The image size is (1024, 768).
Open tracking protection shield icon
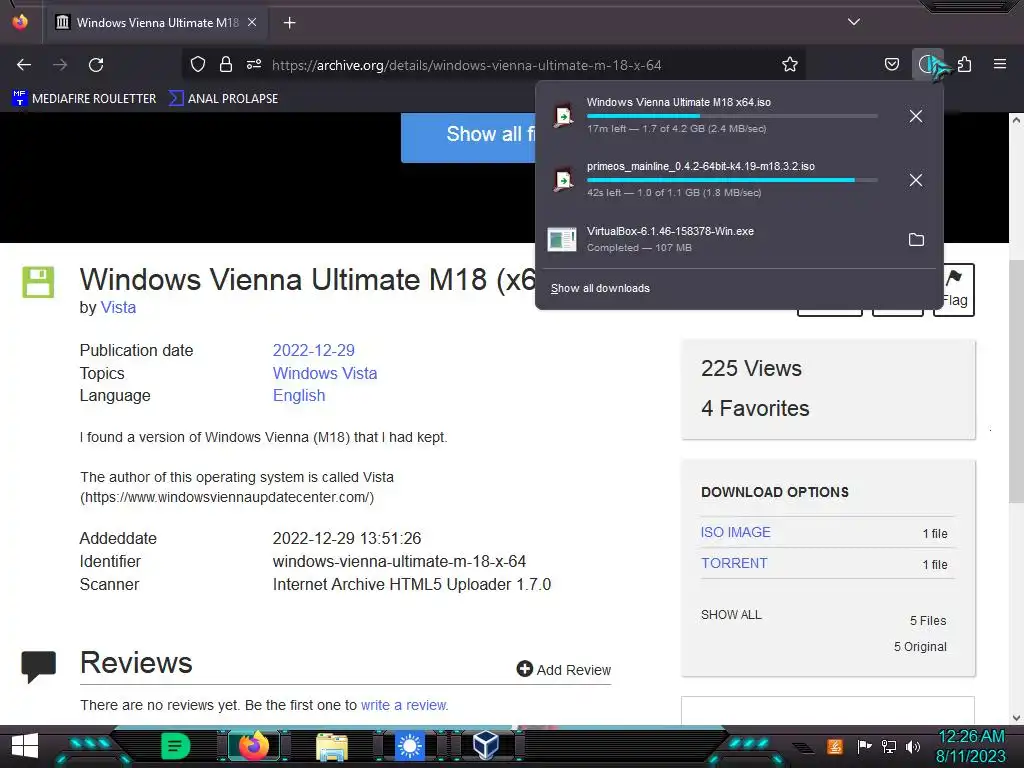(198, 64)
